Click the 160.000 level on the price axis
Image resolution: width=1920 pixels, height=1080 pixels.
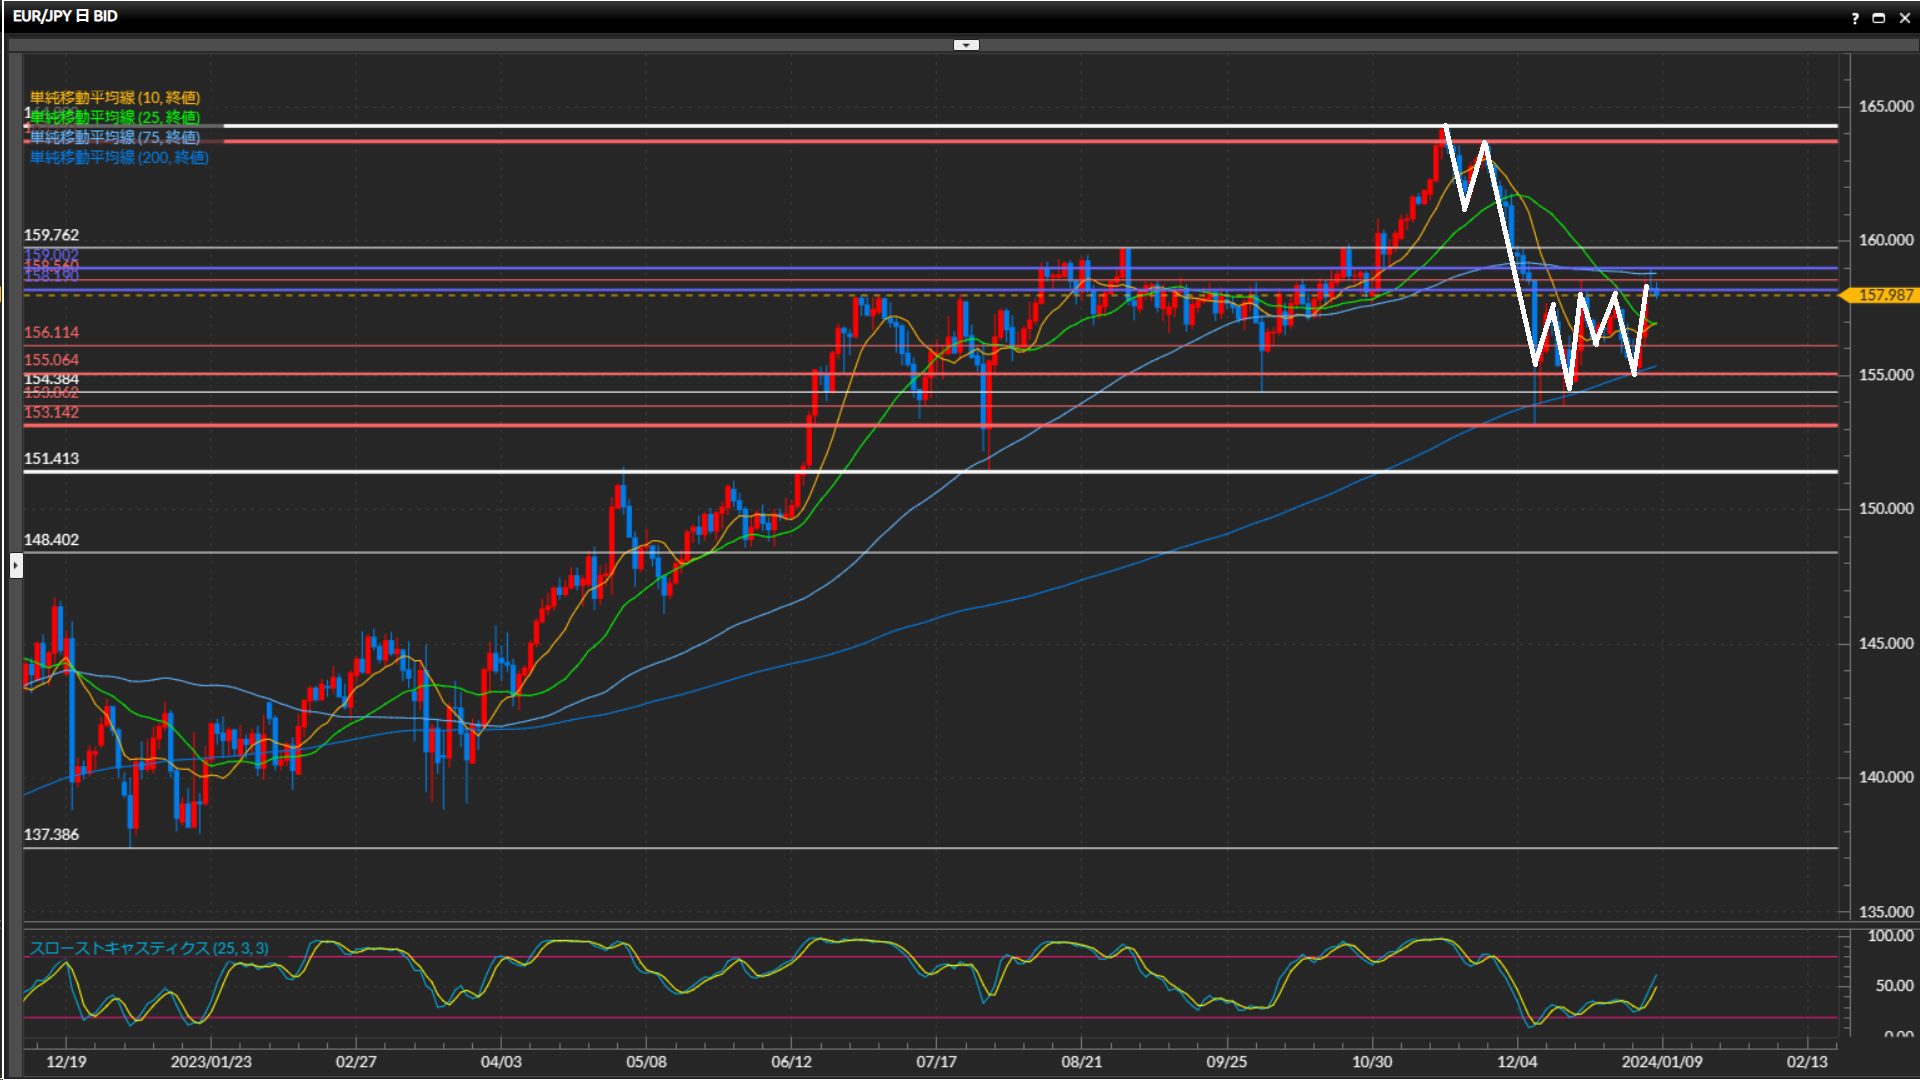(x=1885, y=240)
